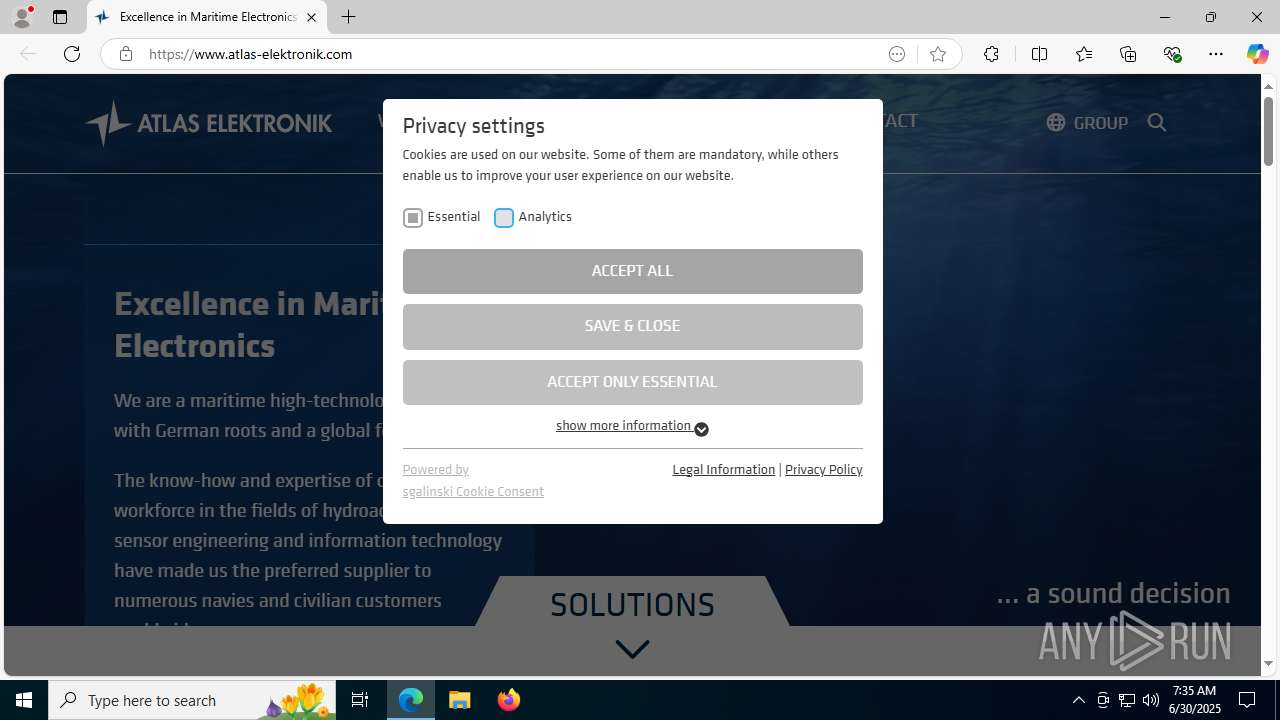Viewport: 1280px width, 720px height.
Task: Toggle the Essential cookies checkbox
Action: point(413,218)
